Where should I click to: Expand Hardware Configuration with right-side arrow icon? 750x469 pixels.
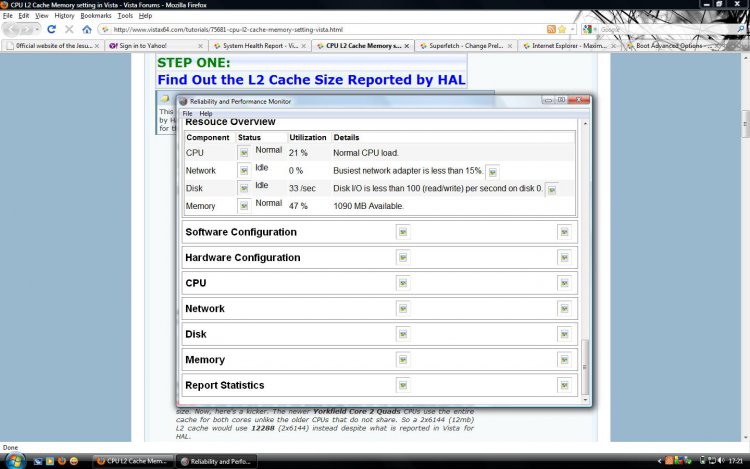pos(564,258)
